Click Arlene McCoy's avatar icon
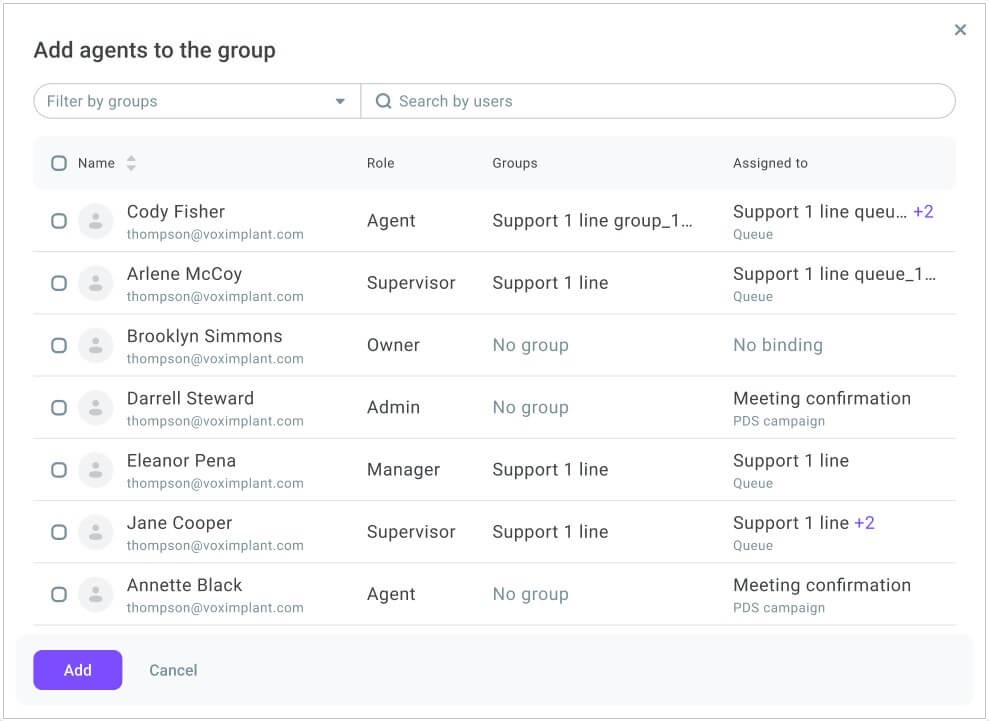This screenshot has height=721, width=989. [95, 283]
